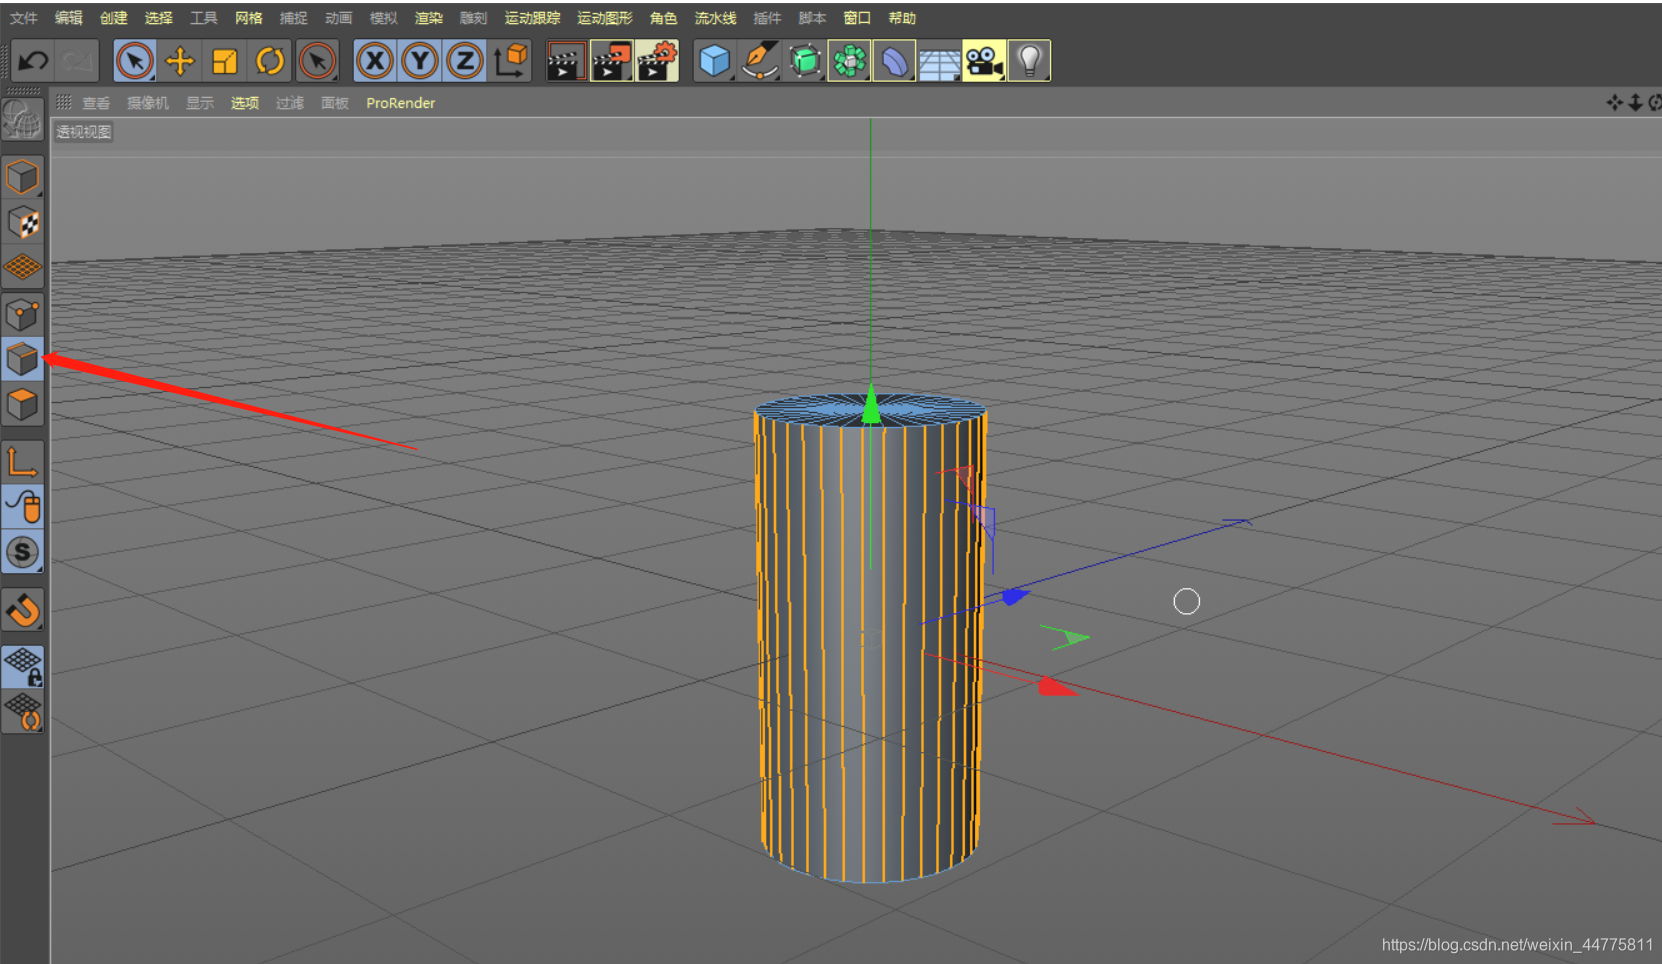Toggle the Z axis lock

point(465,61)
